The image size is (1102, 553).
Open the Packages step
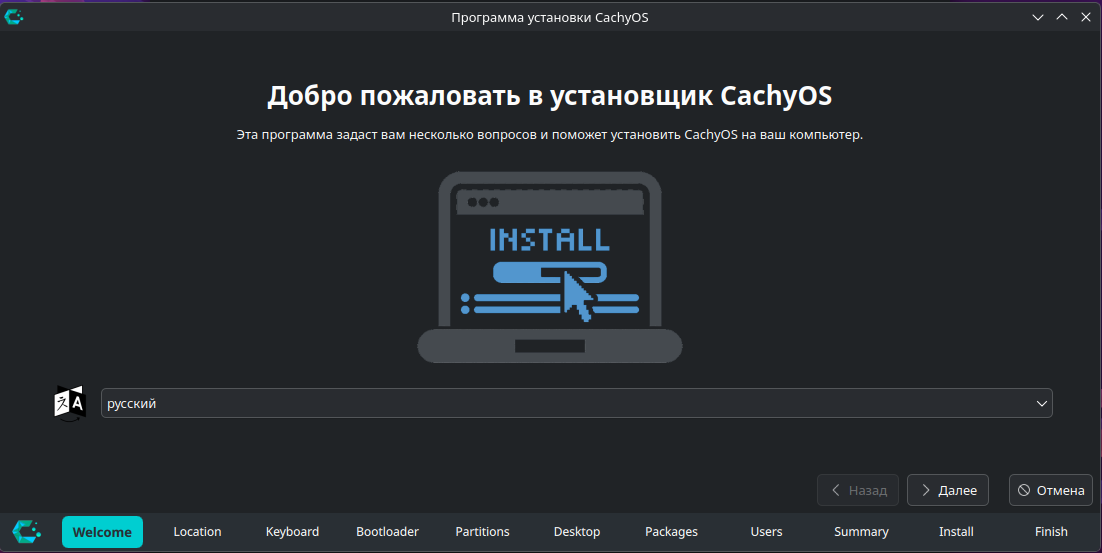coord(671,532)
